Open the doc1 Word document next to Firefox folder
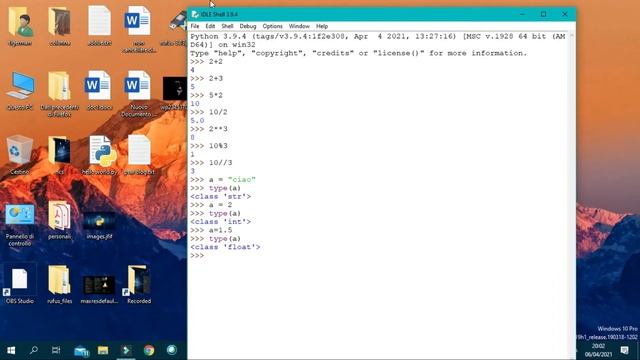 [x=99, y=91]
